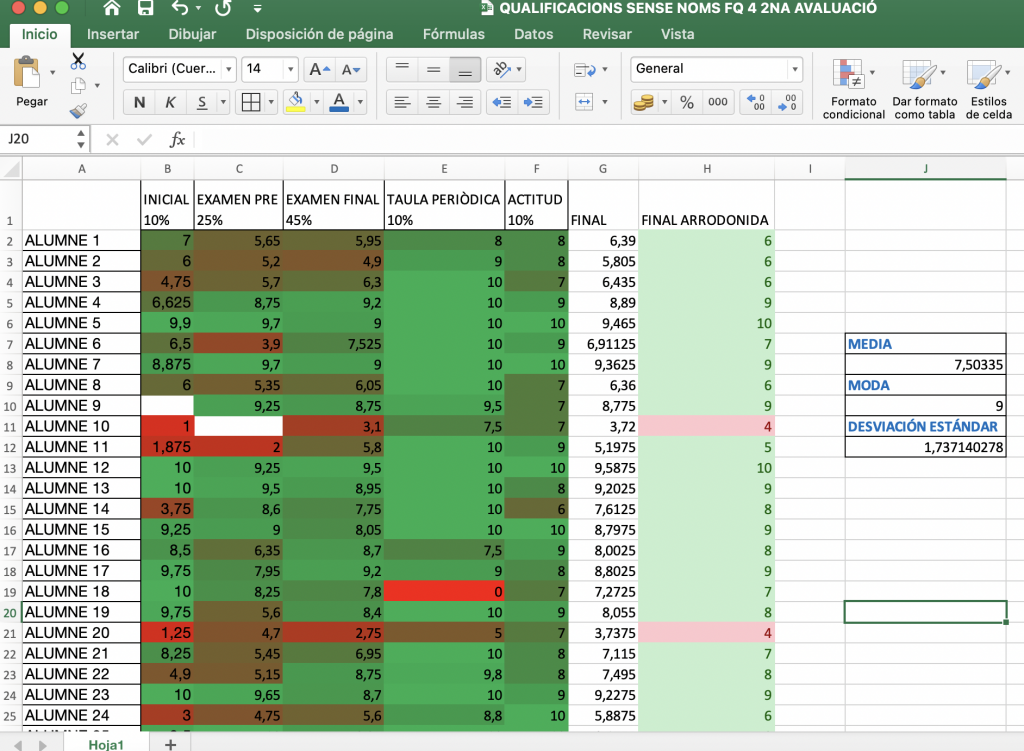Click the Format Painter brush icon
Image resolution: width=1024 pixels, height=751 pixels.
click(78, 110)
